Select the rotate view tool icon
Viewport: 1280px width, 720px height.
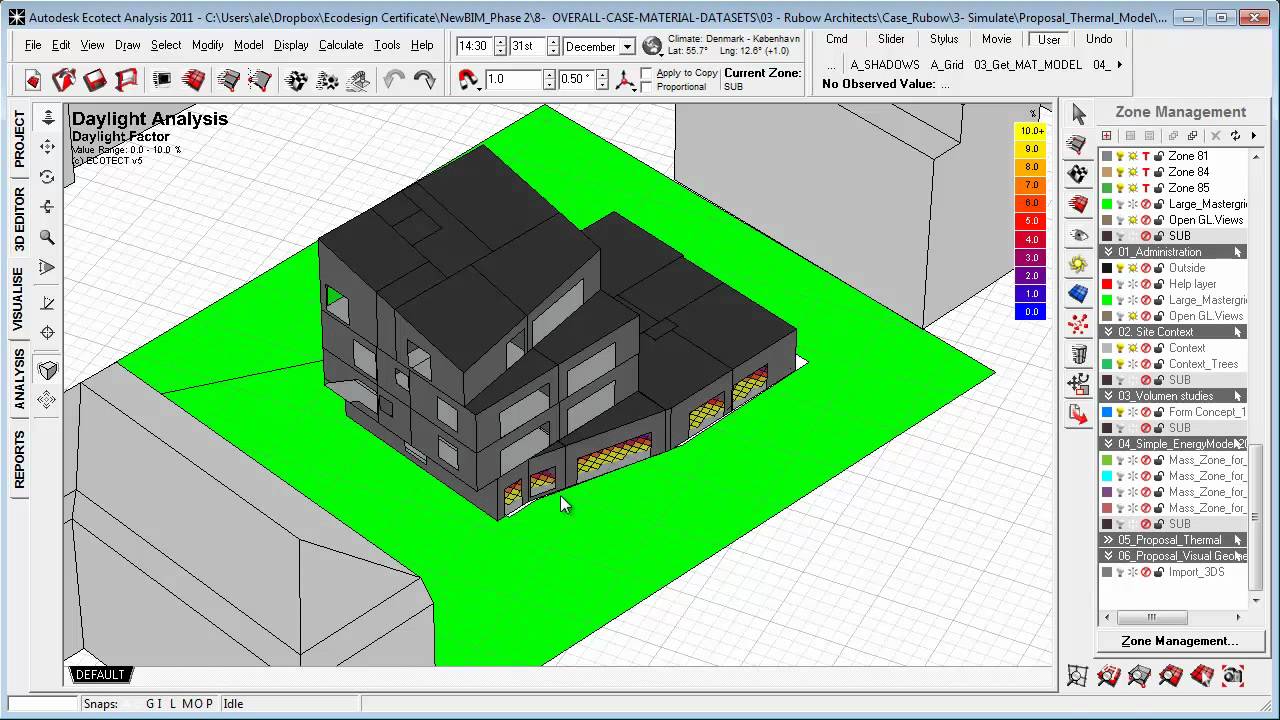[x=47, y=177]
